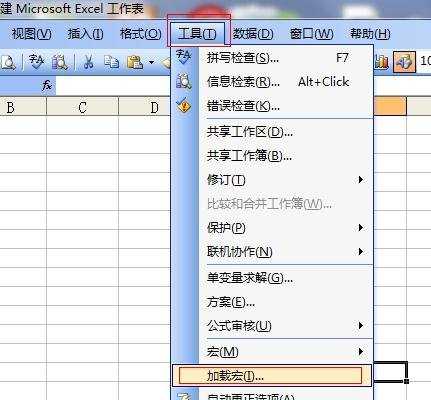
Task: Select column C header
Action: click(x=82, y=107)
